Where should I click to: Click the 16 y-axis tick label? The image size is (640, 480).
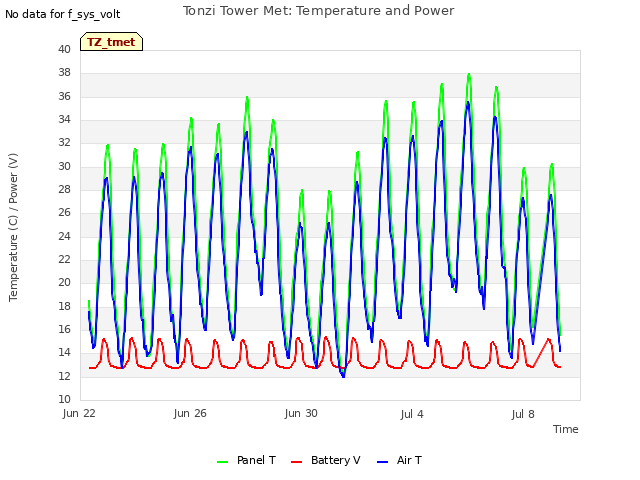tap(64, 329)
